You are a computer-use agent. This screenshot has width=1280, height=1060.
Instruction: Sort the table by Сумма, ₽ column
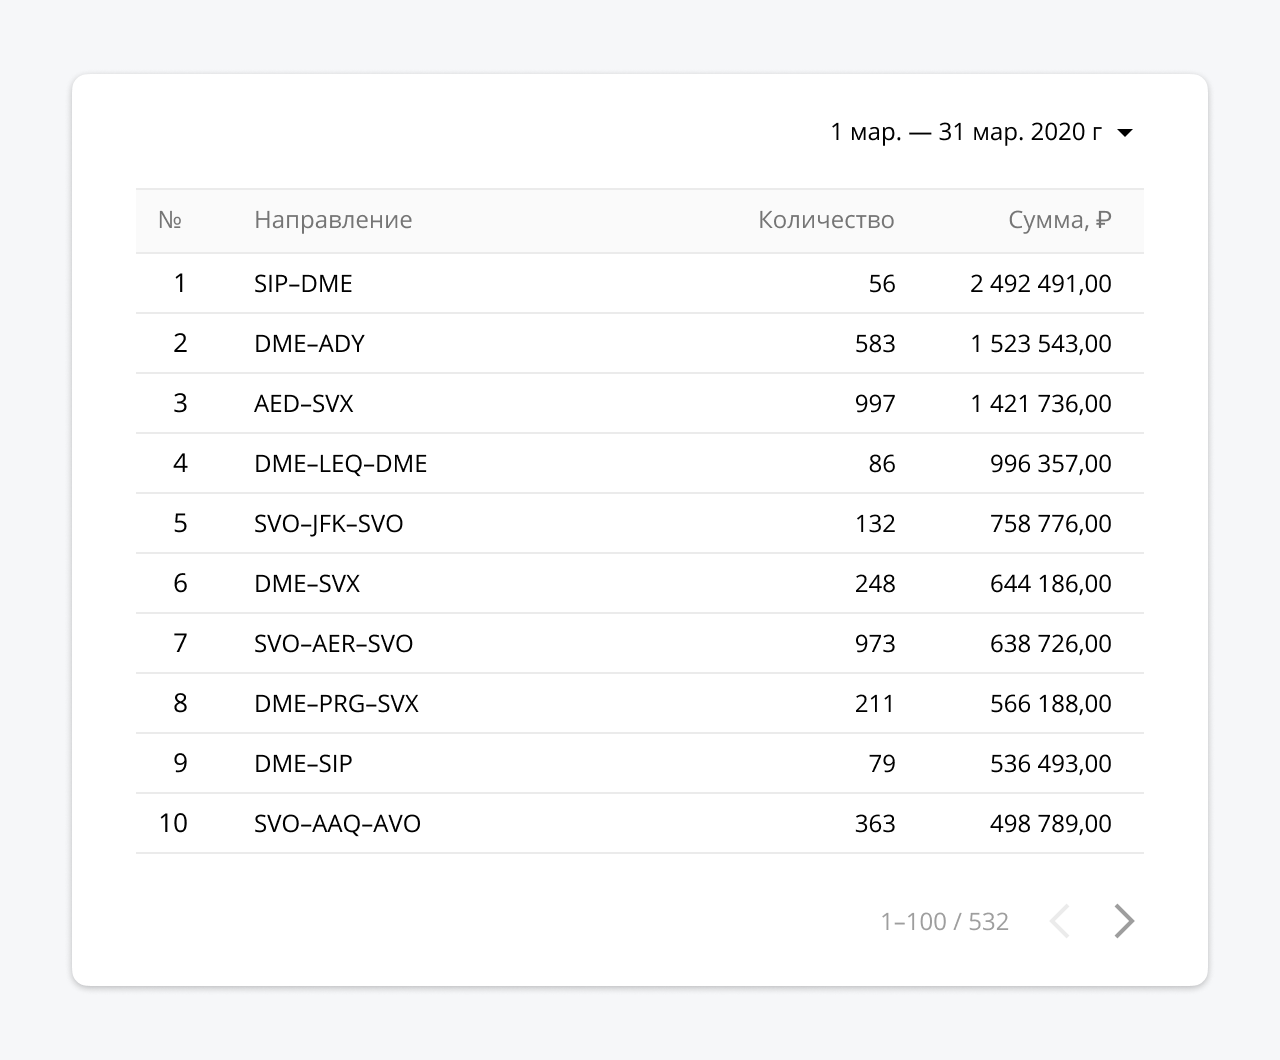(x=1060, y=220)
